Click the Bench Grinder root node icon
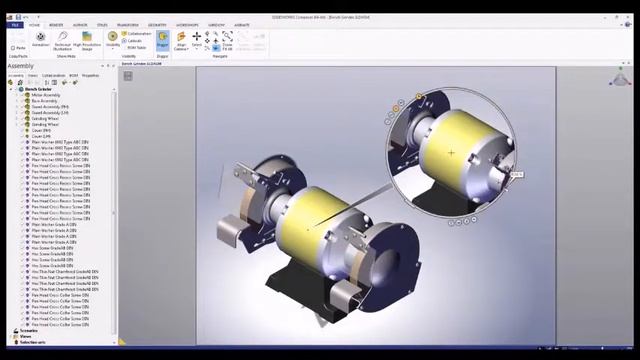 21,89
